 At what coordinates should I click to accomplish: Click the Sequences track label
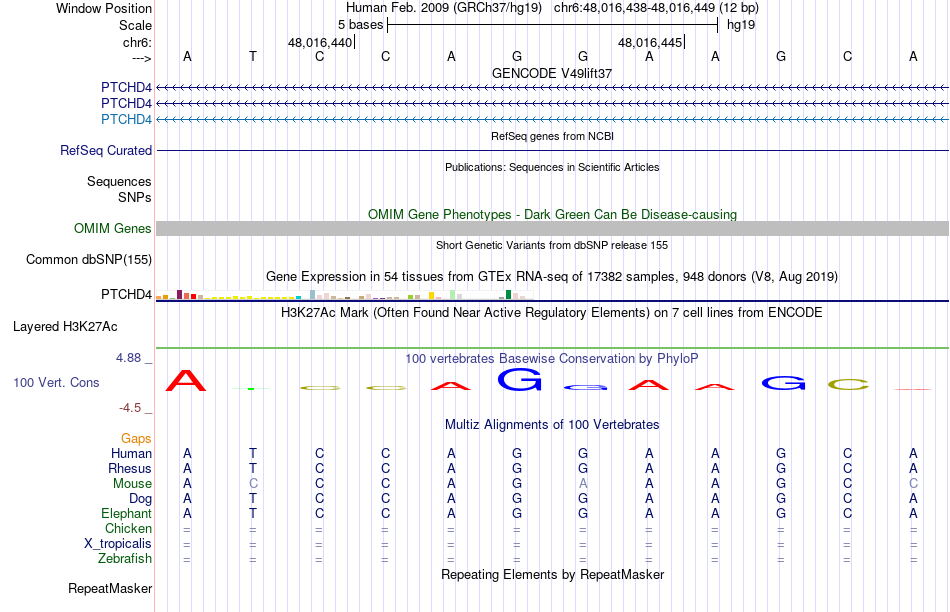pyautogui.click(x=119, y=181)
